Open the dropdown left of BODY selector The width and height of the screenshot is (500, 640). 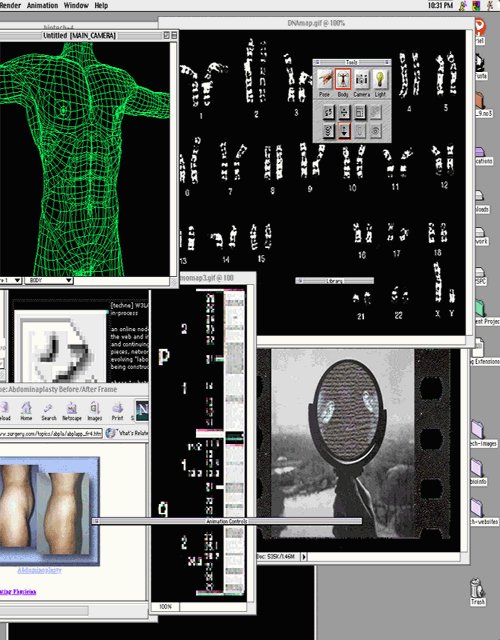click(x=11, y=280)
